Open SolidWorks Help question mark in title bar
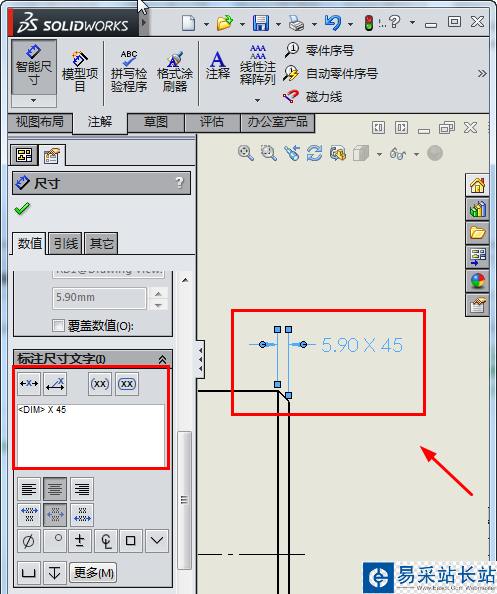The image size is (497, 594). point(395,22)
